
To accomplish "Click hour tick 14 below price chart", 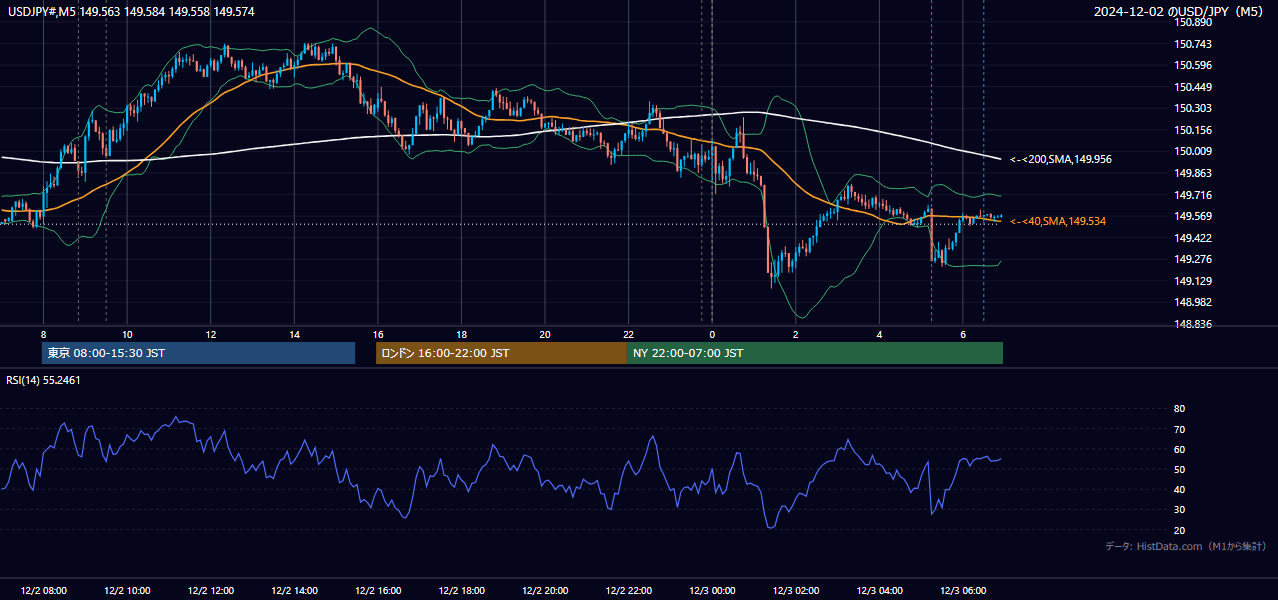I will [x=295, y=334].
